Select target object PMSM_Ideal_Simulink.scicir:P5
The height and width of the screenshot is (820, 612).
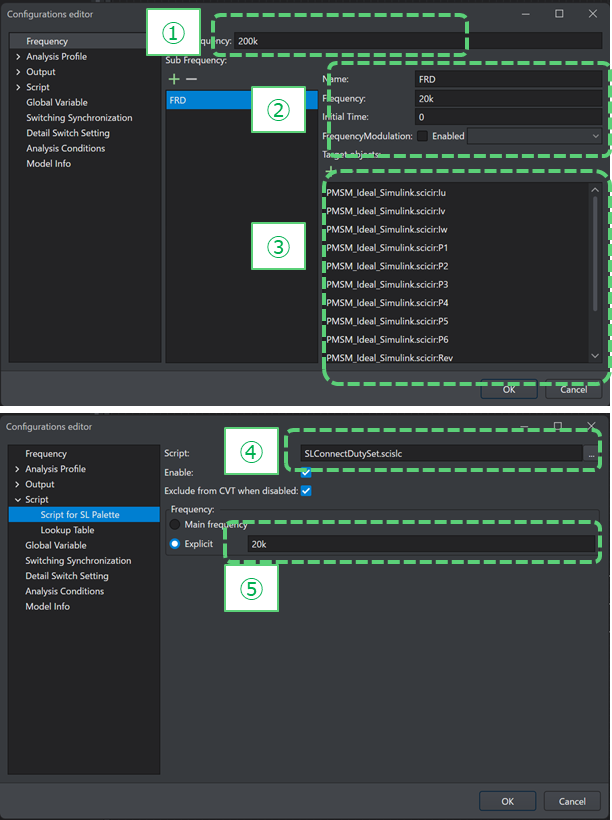click(387, 321)
